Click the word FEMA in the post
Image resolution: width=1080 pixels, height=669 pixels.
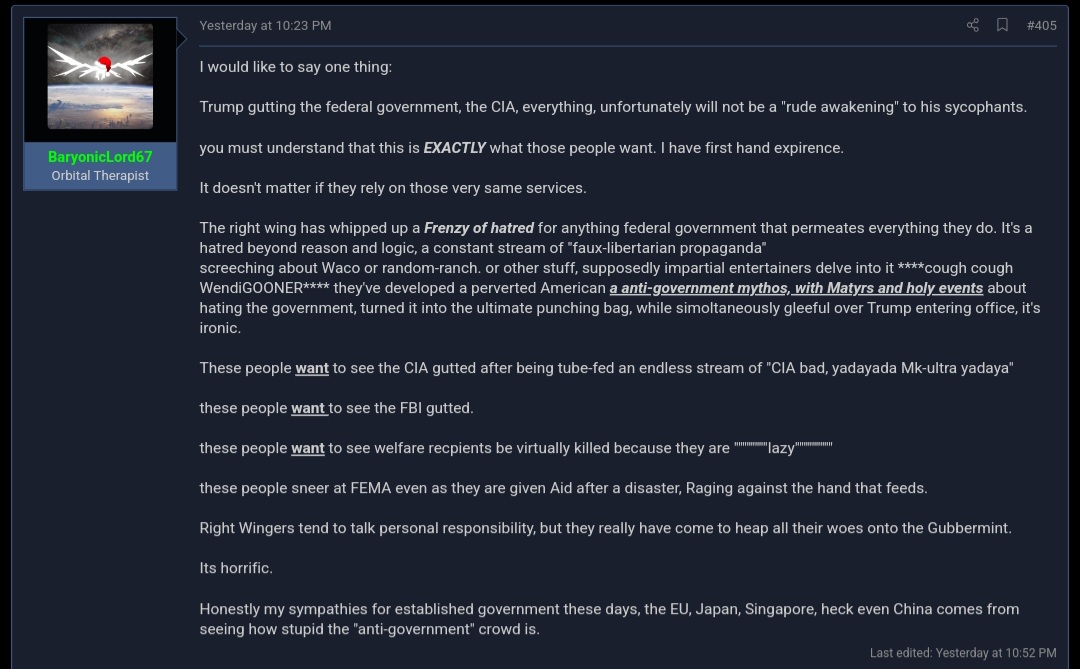pos(371,488)
